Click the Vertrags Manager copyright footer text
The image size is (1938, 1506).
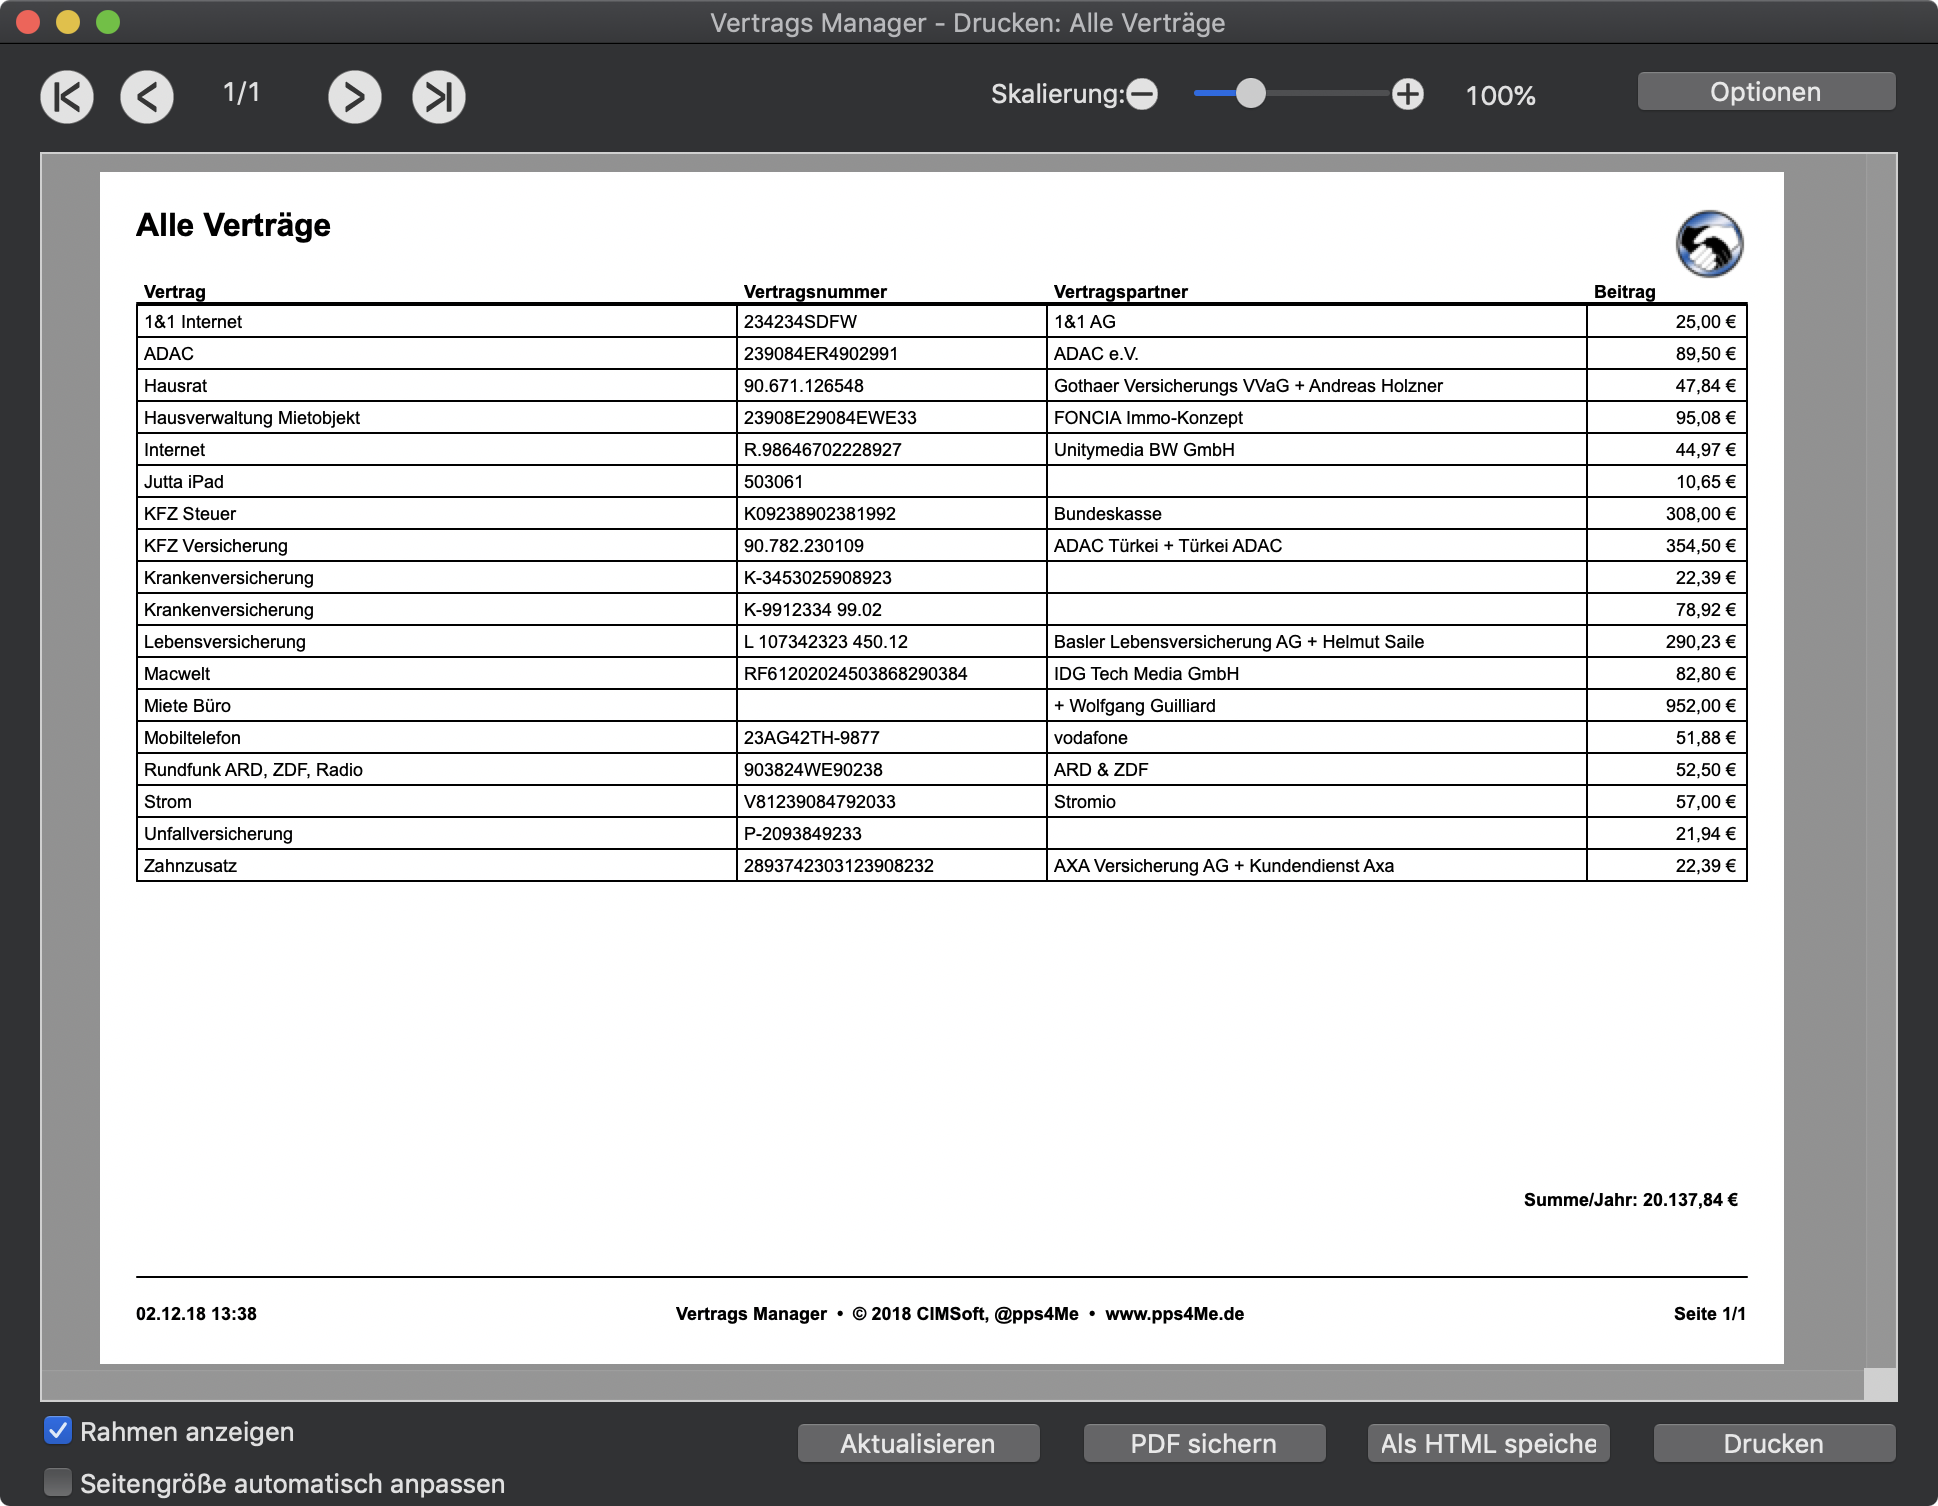pyautogui.click(x=960, y=1314)
